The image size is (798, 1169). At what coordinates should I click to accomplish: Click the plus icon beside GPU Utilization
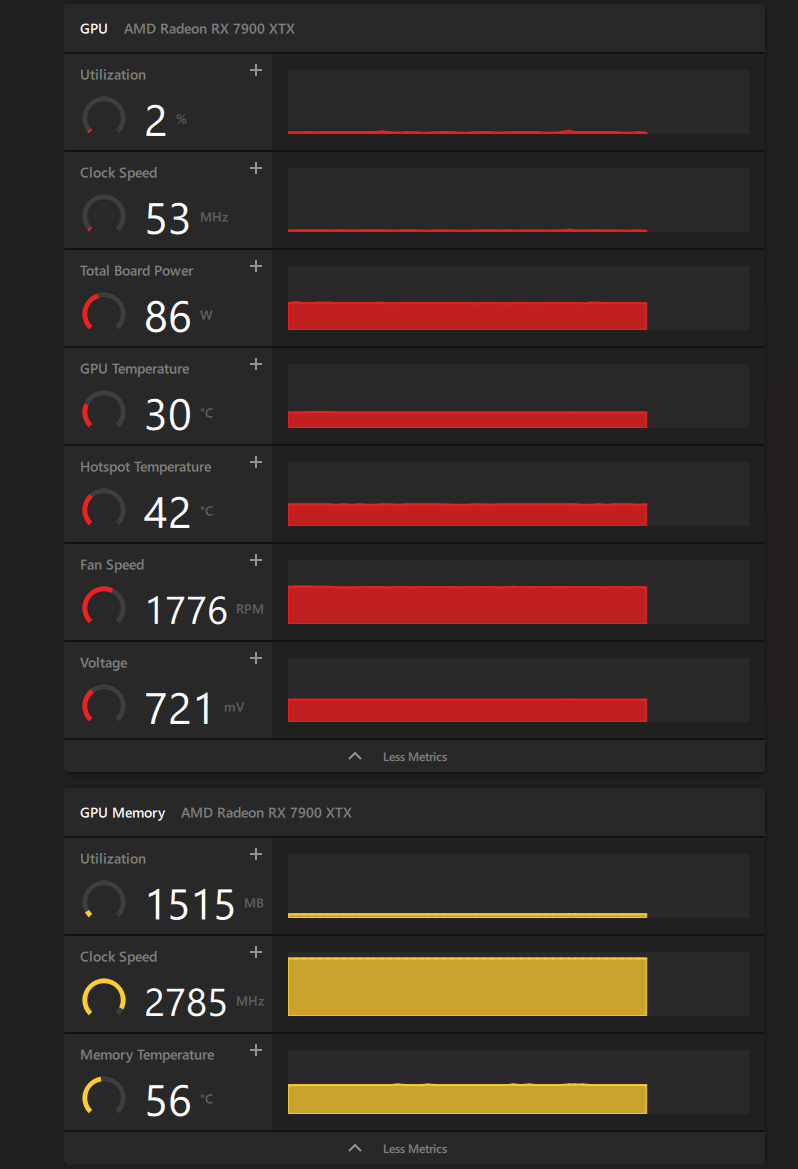tap(256, 70)
